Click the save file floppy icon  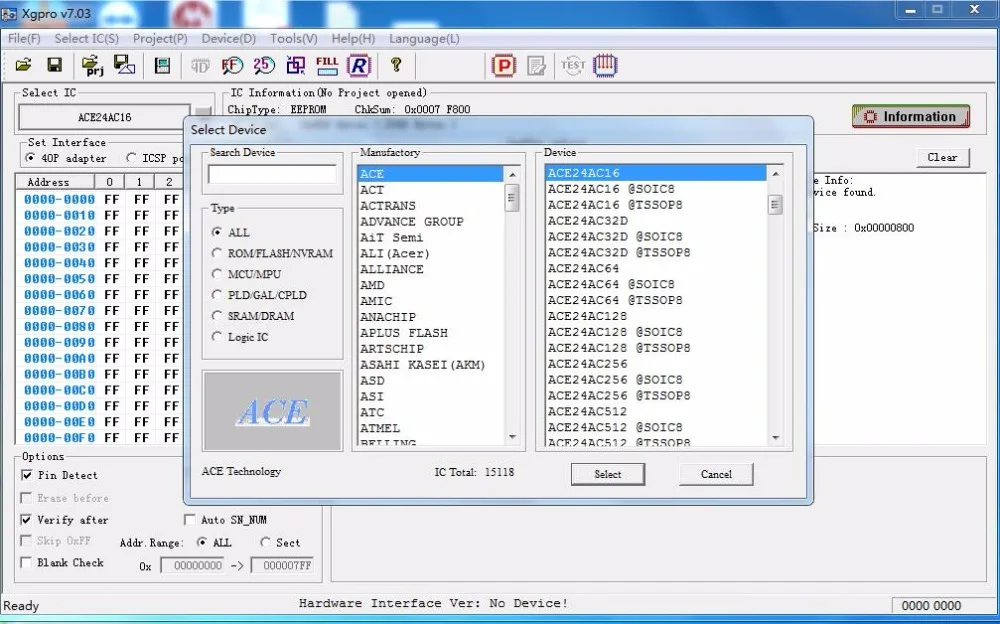coord(55,64)
